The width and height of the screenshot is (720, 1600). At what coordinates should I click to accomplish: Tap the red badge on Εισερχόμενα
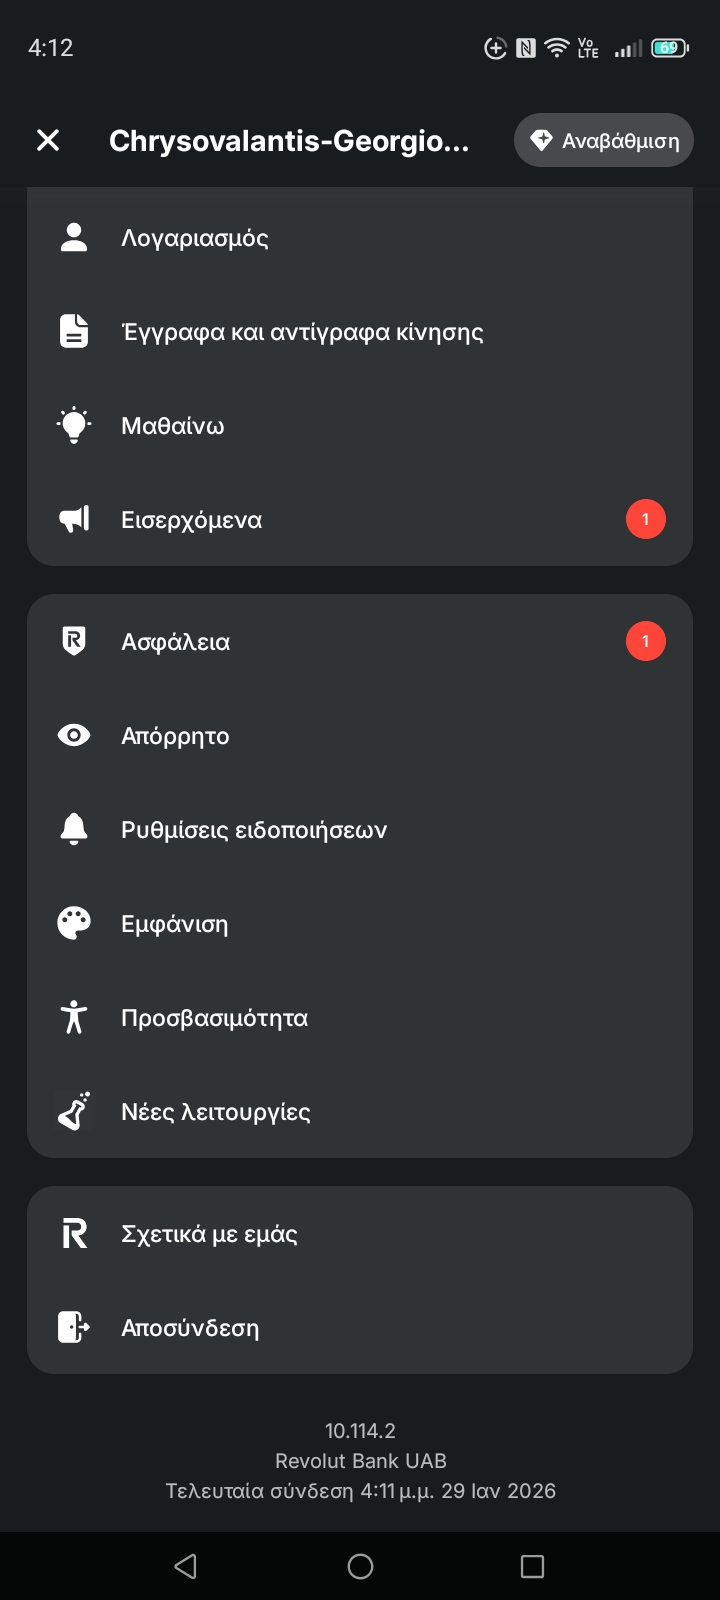click(645, 520)
